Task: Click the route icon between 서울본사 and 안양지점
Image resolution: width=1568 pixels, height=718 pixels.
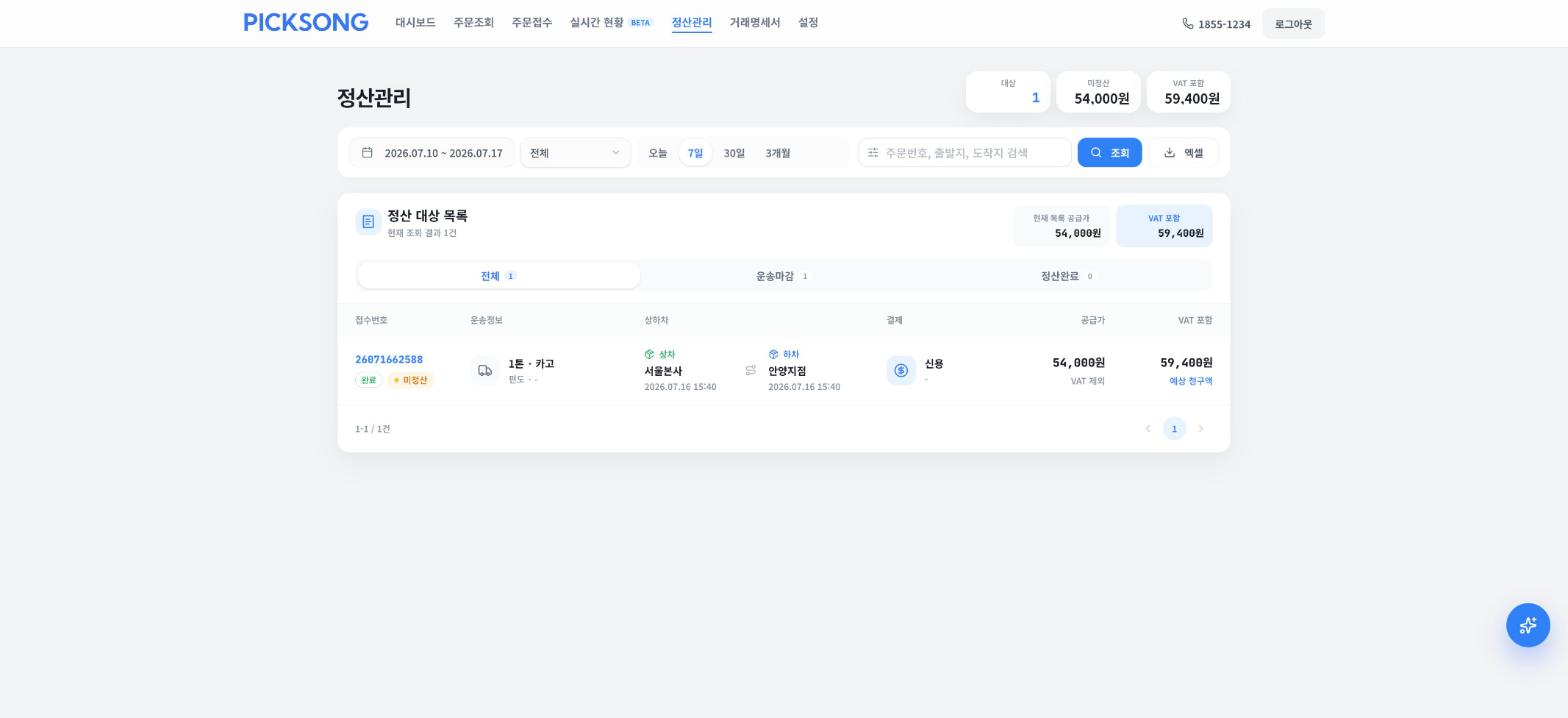Action: click(x=750, y=371)
